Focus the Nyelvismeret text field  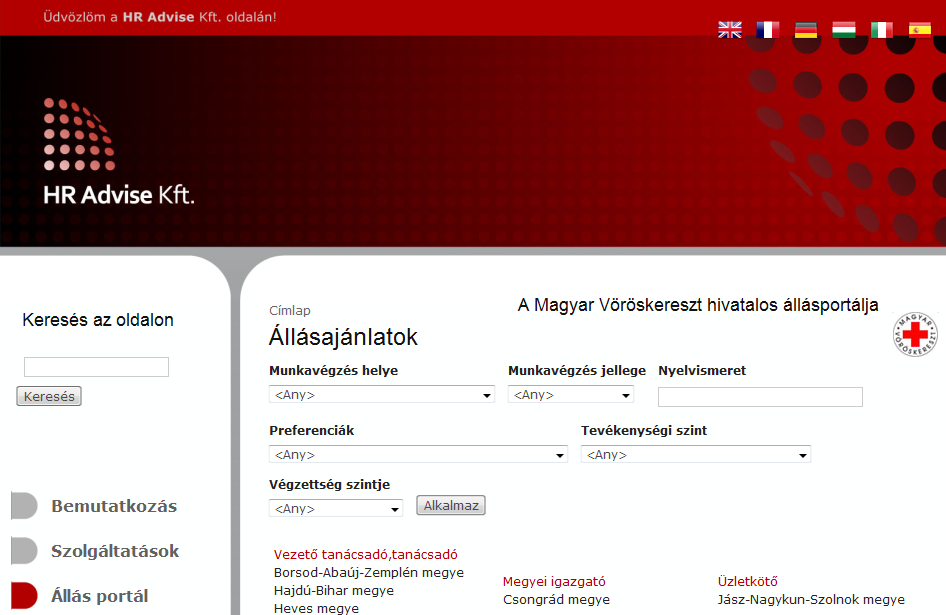pyautogui.click(x=760, y=397)
